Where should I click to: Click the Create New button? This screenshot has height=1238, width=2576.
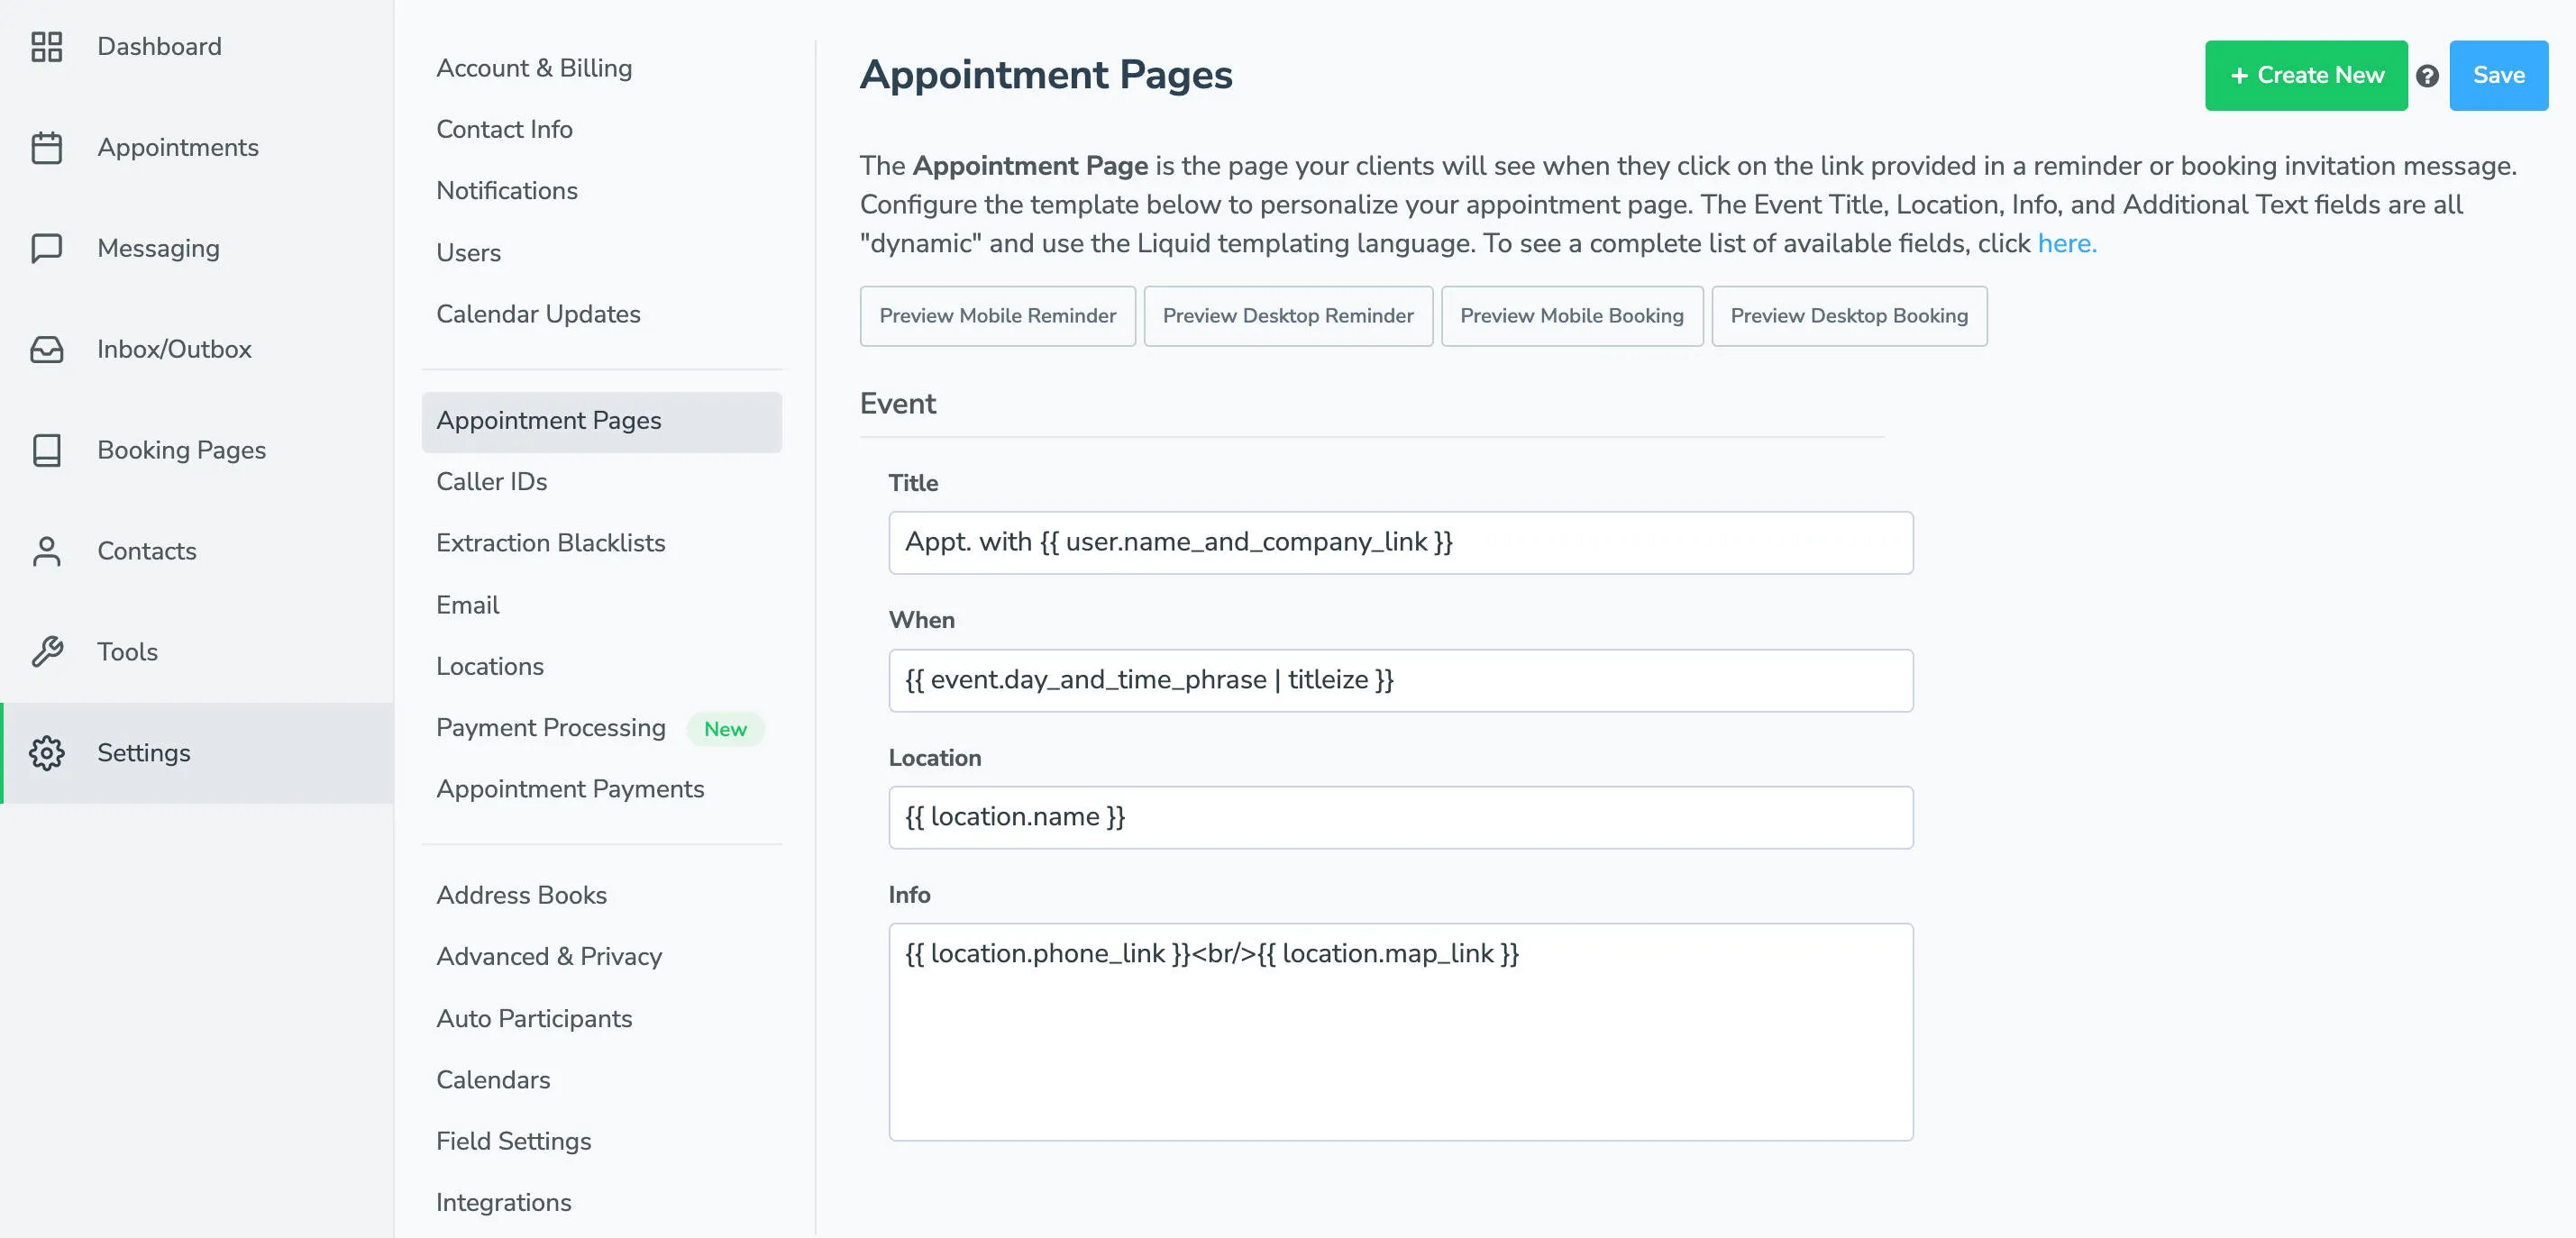pyautogui.click(x=2306, y=75)
